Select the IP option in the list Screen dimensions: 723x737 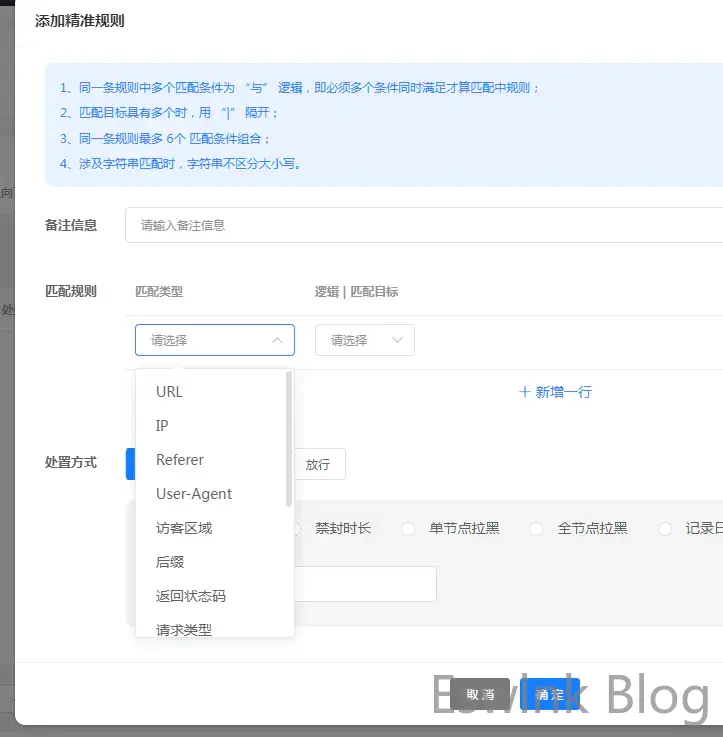click(162, 426)
